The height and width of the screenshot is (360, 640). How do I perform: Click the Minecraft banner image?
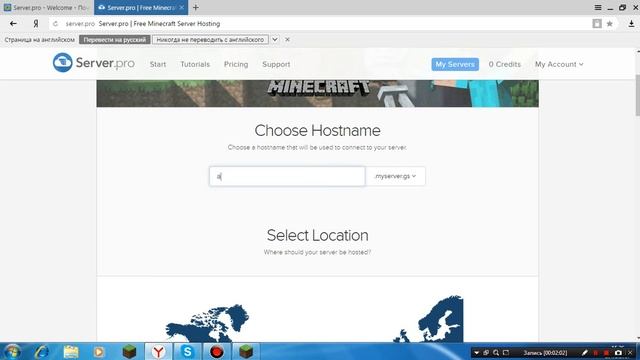318,93
